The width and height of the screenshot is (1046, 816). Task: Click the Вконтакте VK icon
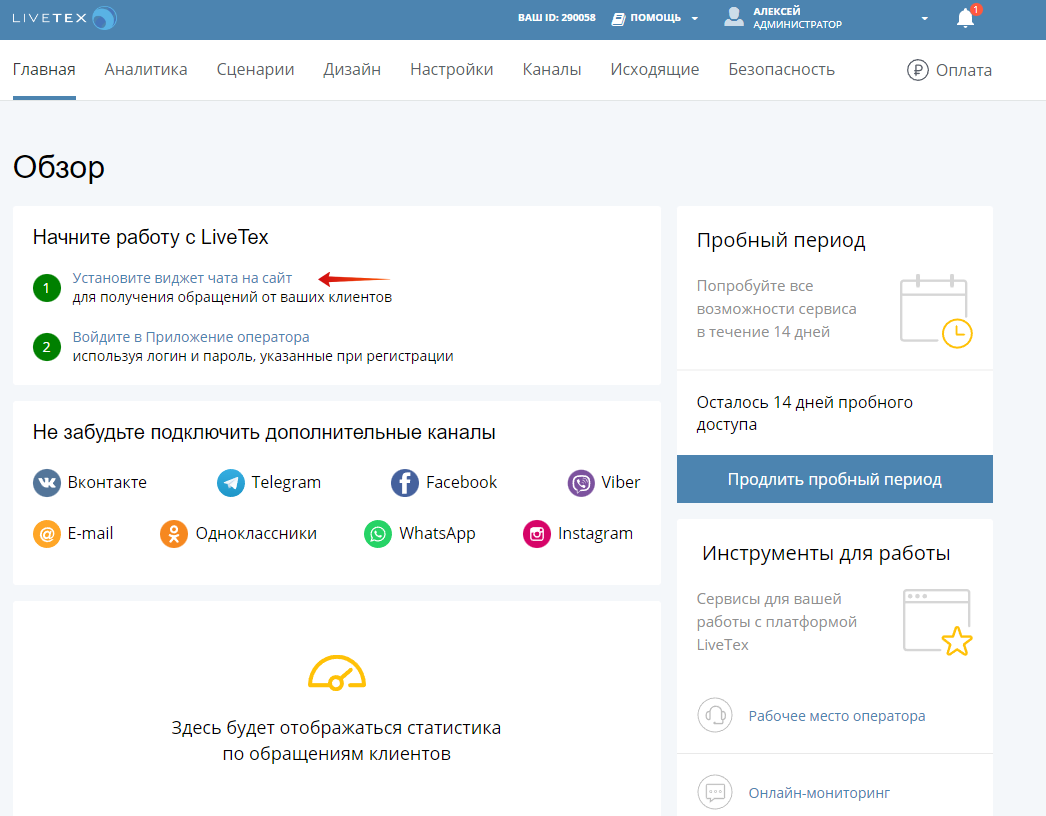(47, 482)
